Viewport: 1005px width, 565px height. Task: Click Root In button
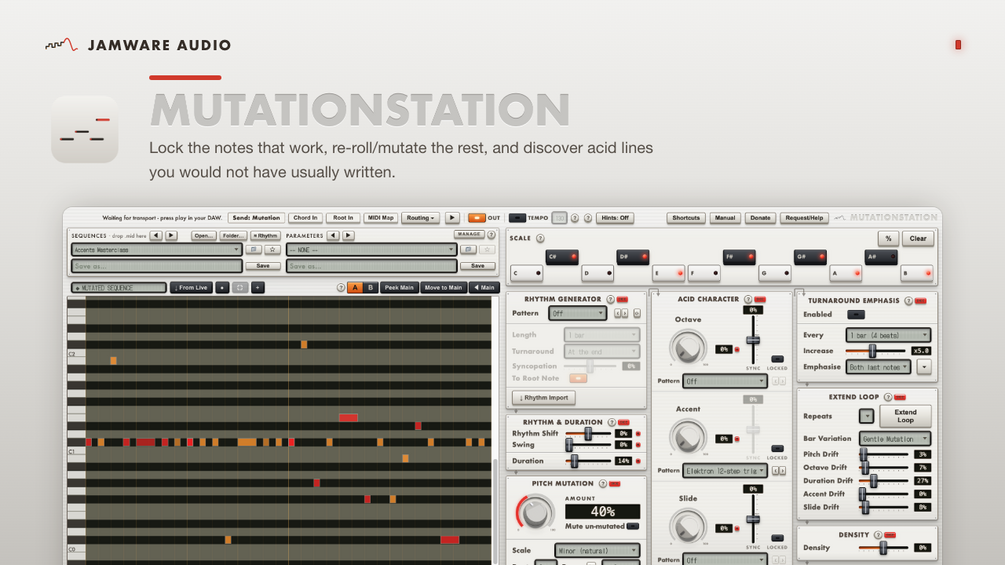click(x=343, y=218)
